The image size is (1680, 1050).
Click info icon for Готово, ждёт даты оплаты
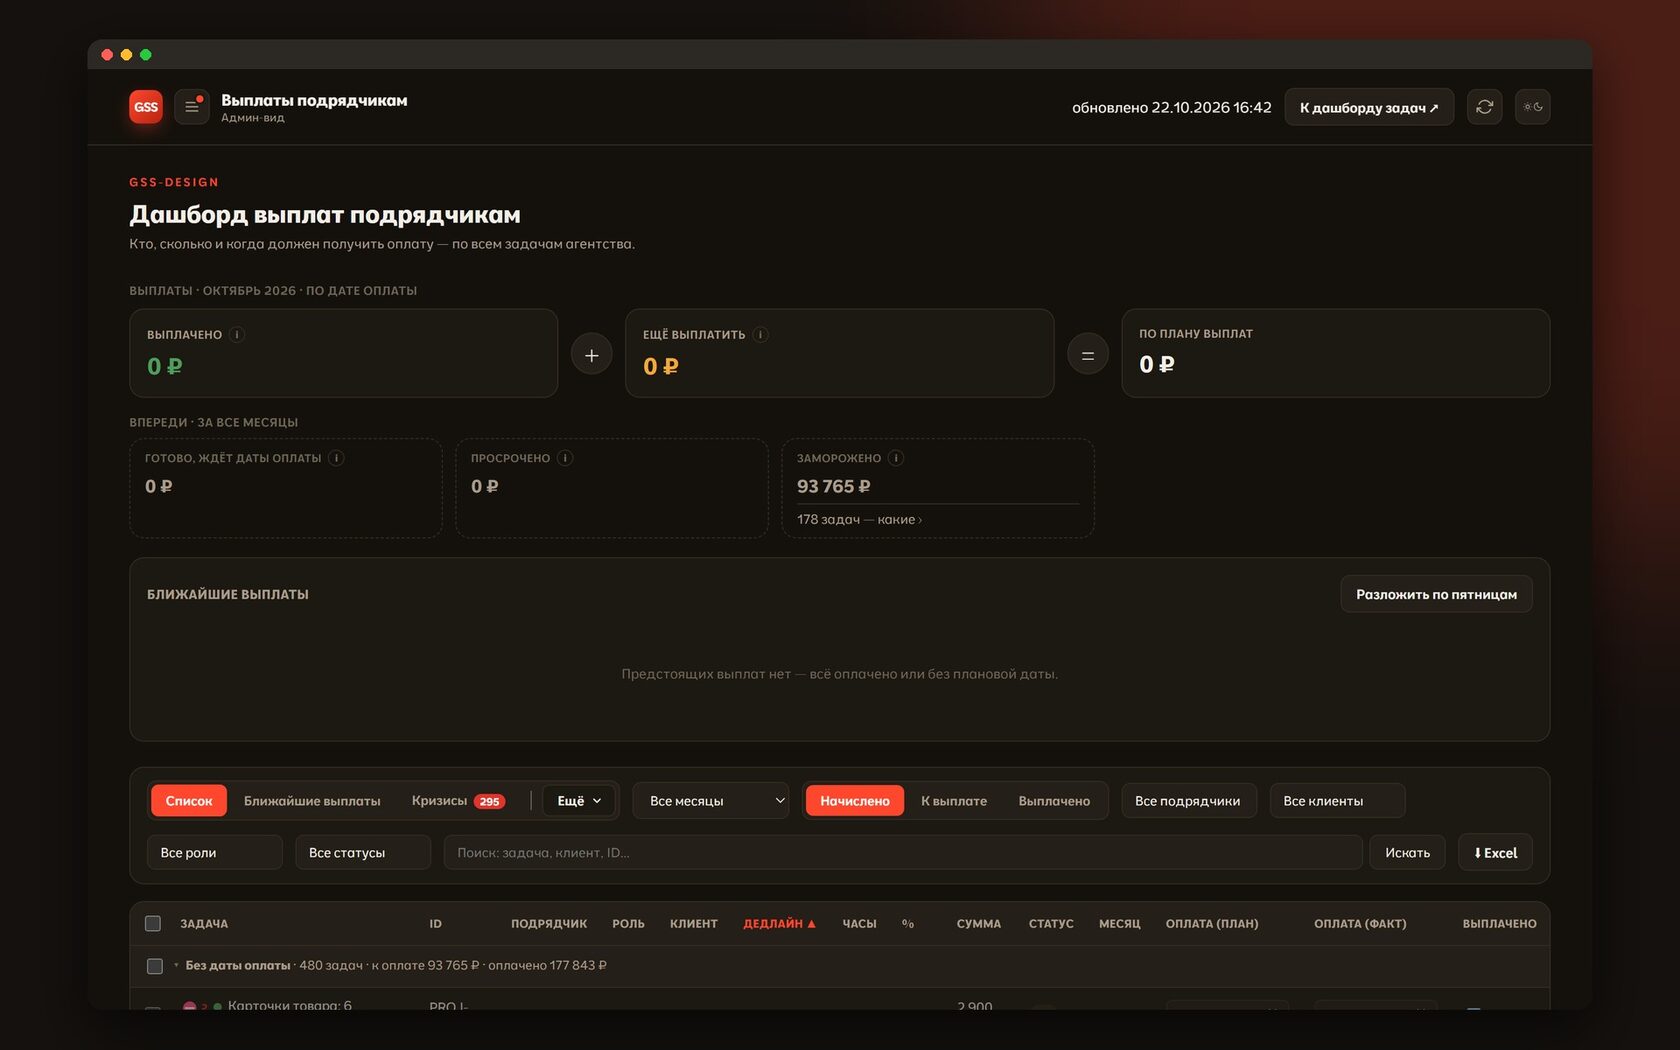click(x=337, y=458)
